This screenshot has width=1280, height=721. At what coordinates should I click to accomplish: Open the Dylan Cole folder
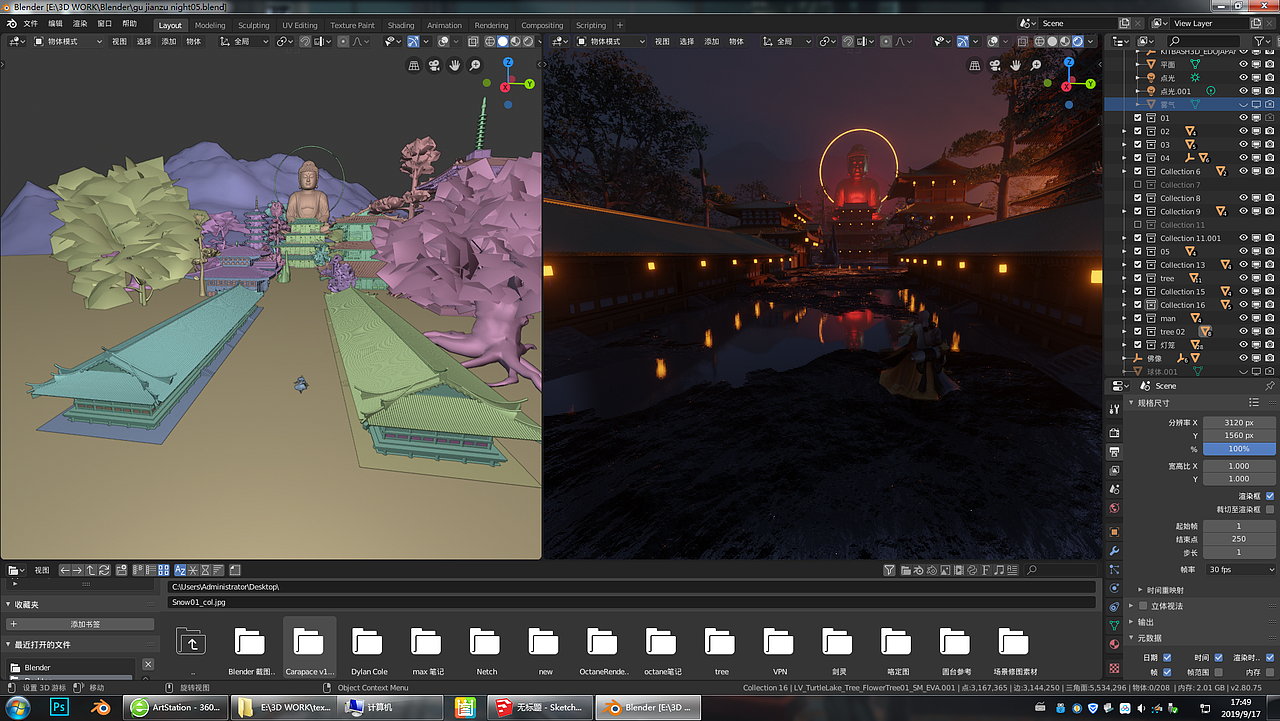click(x=369, y=648)
